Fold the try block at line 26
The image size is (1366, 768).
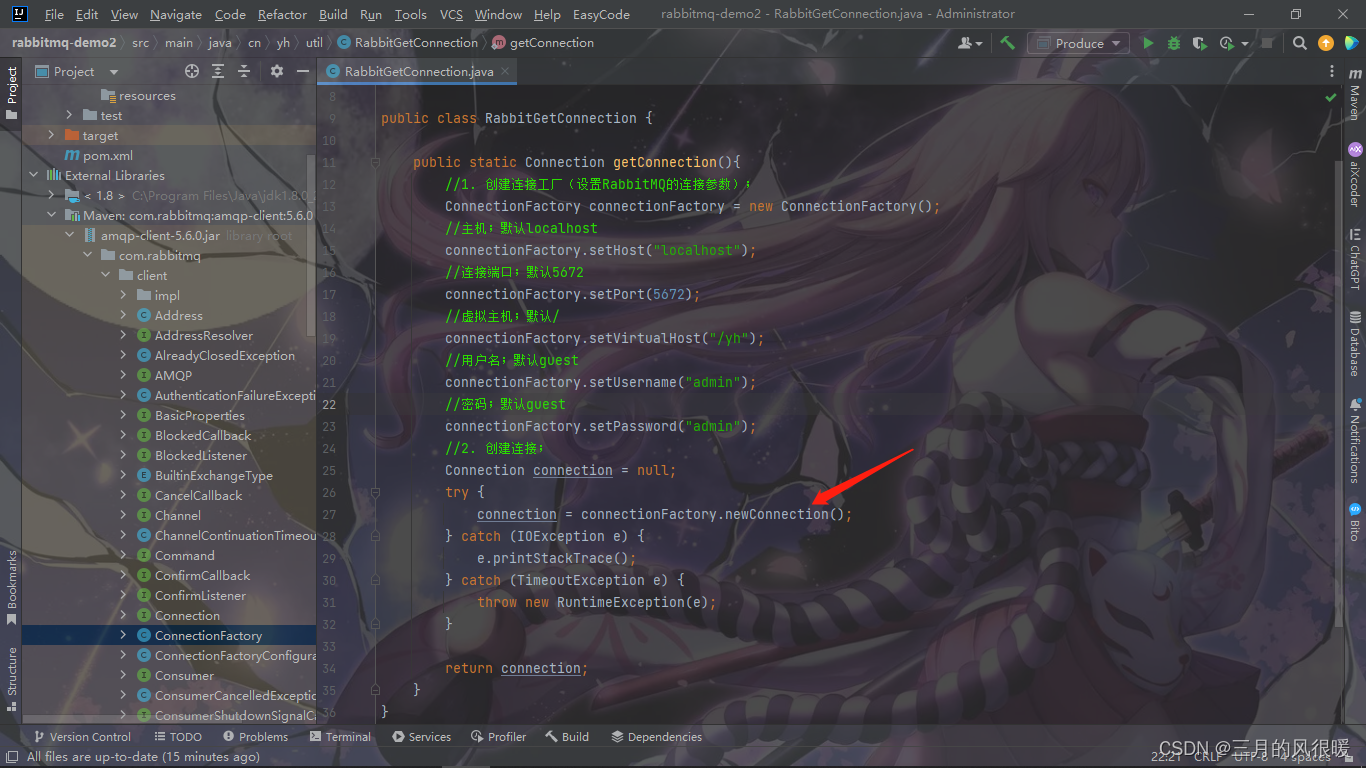click(375, 492)
